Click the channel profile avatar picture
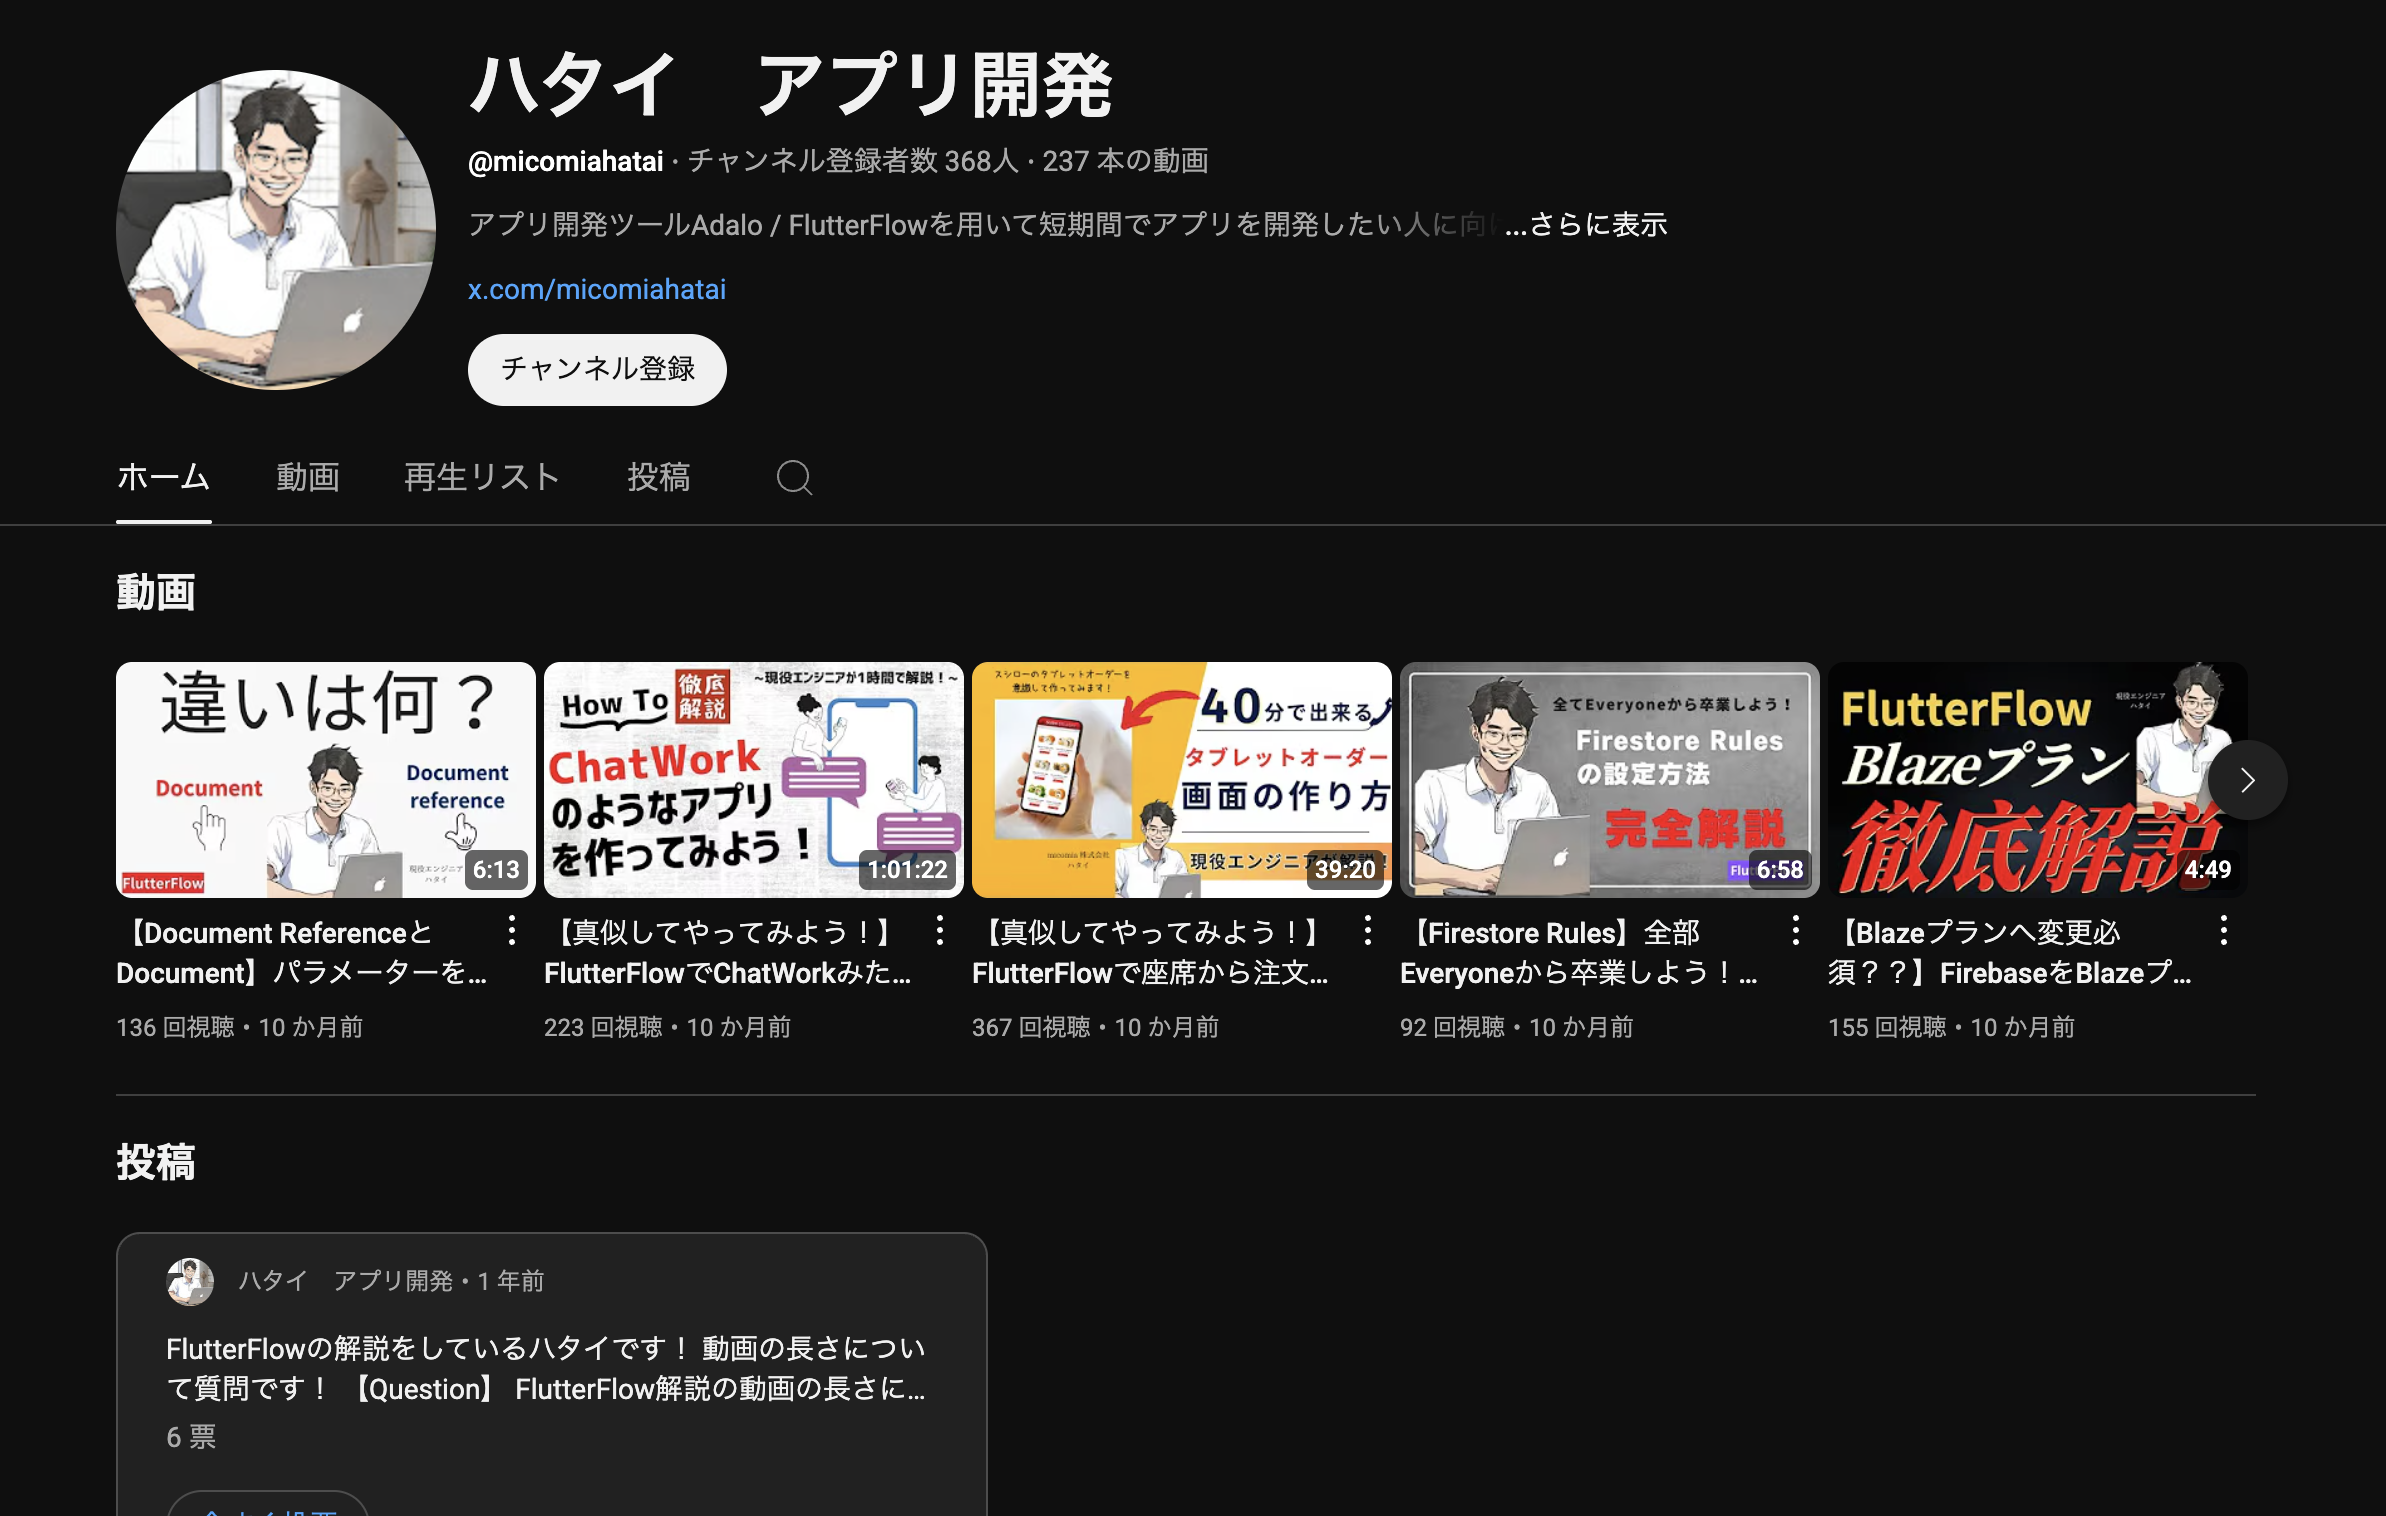 276,230
